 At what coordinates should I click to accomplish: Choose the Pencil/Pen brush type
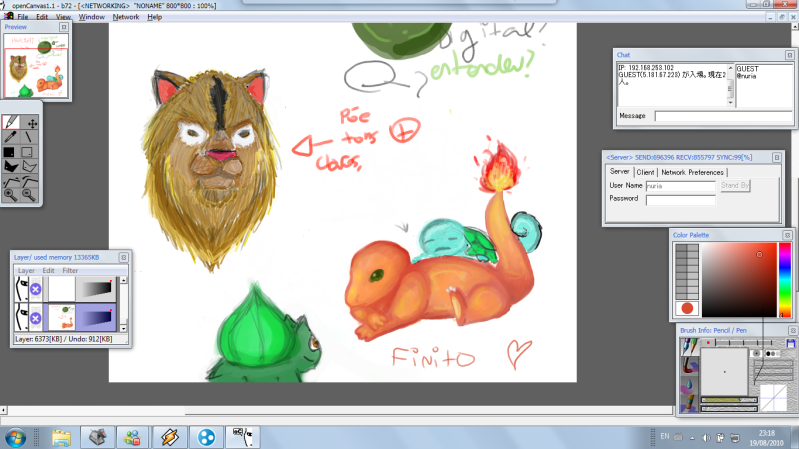[x=689, y=347]
